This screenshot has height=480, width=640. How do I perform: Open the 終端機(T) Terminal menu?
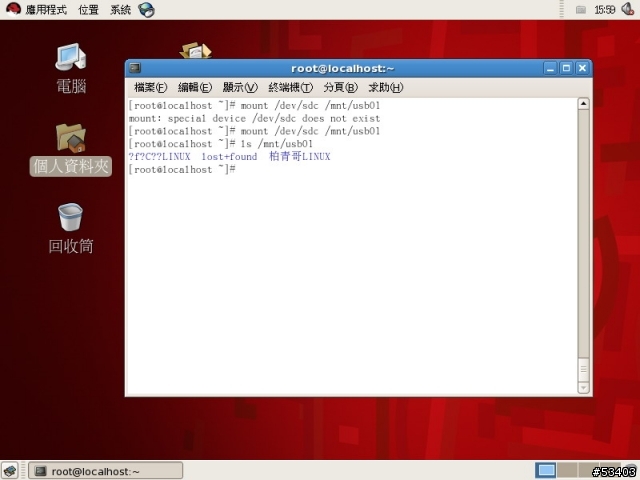(290, 87)
